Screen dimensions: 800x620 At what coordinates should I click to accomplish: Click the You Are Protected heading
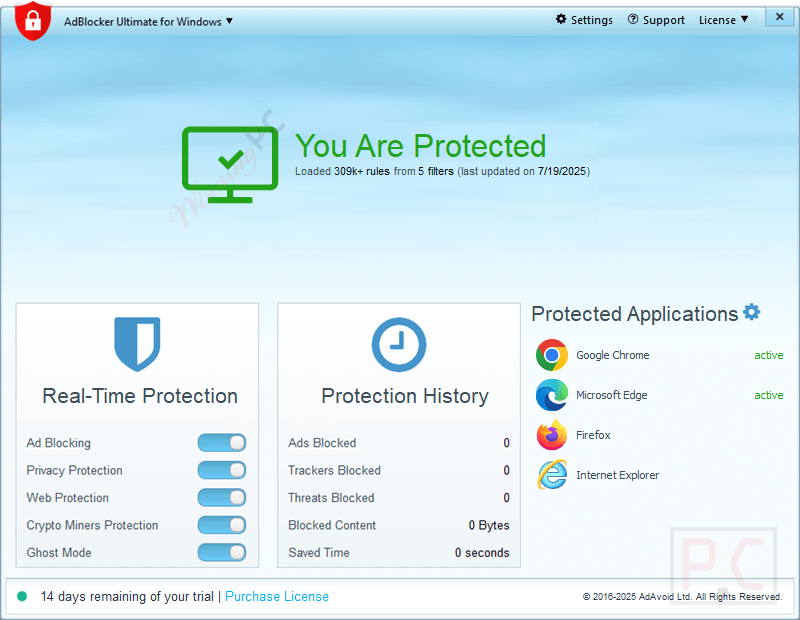click(x=420, y=146)
